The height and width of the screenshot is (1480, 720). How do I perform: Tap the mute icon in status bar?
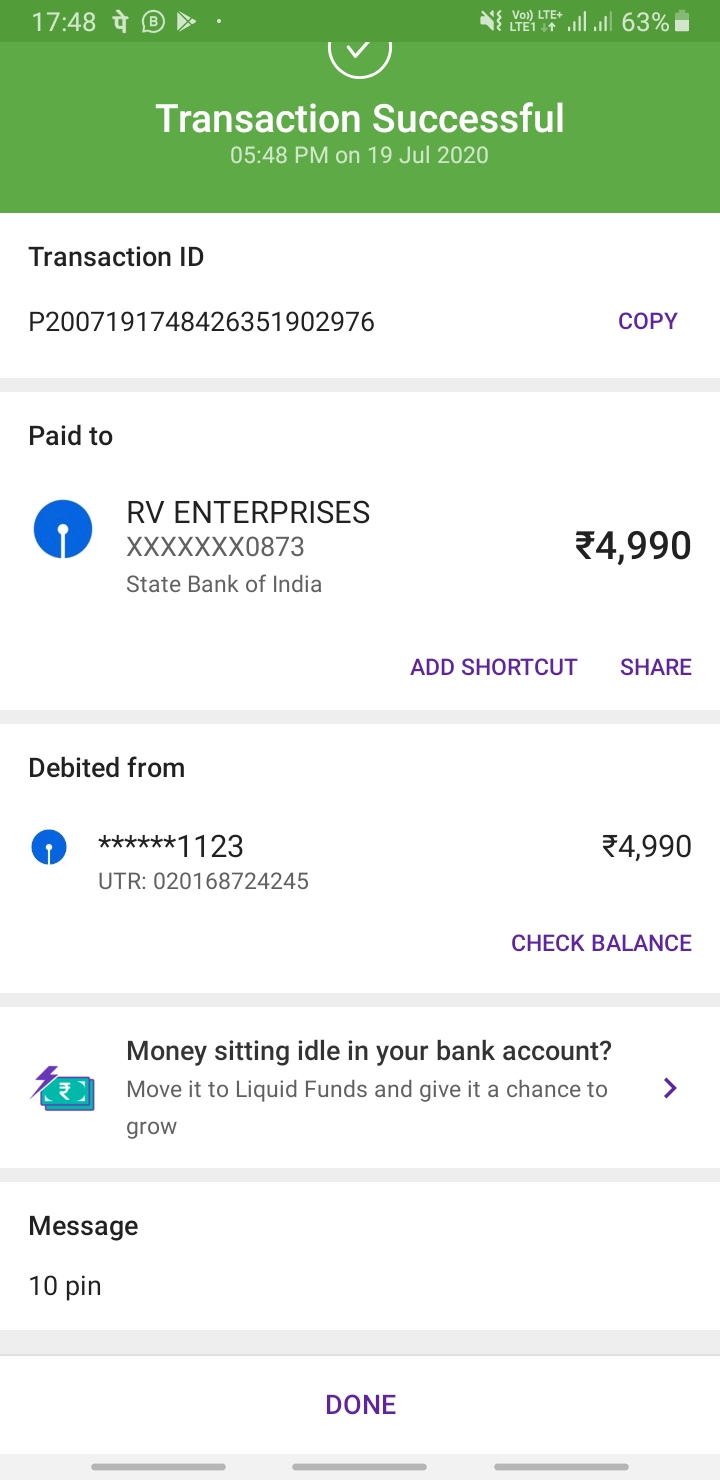coord(490,21)
